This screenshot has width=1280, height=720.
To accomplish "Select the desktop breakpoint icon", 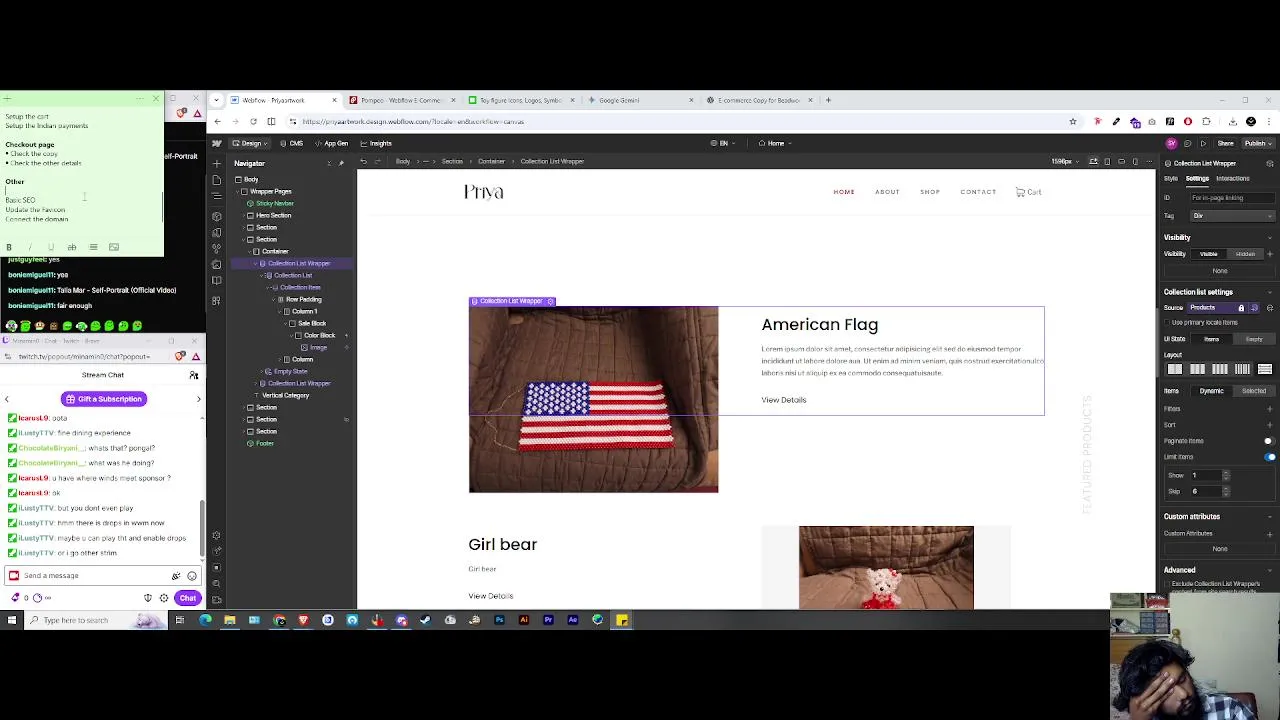I will pos(1093,161).
